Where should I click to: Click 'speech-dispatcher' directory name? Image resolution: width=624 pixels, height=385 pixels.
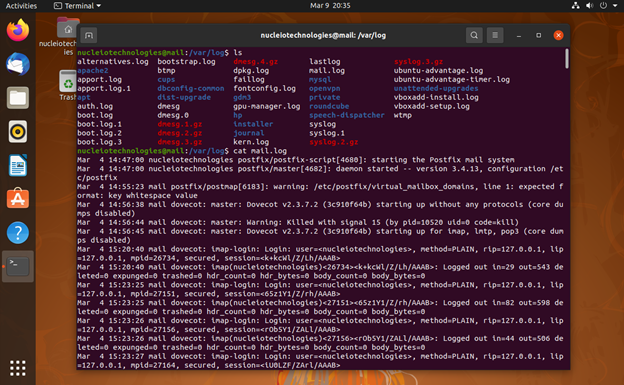coord(347,115)
